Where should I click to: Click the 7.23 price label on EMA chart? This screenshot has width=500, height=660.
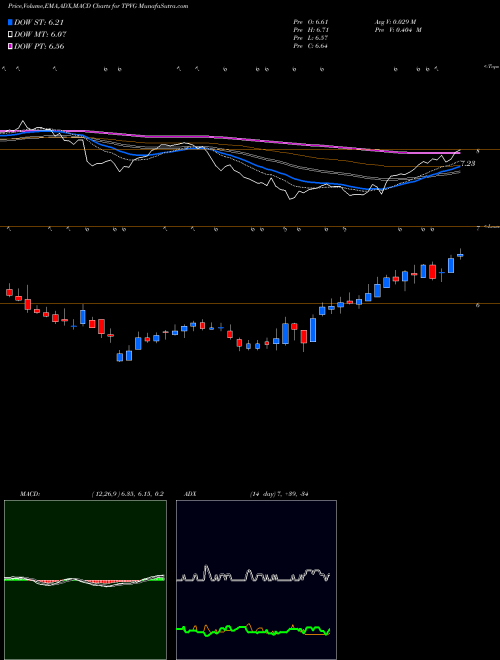pyautogui.click(x=468, y=163)
